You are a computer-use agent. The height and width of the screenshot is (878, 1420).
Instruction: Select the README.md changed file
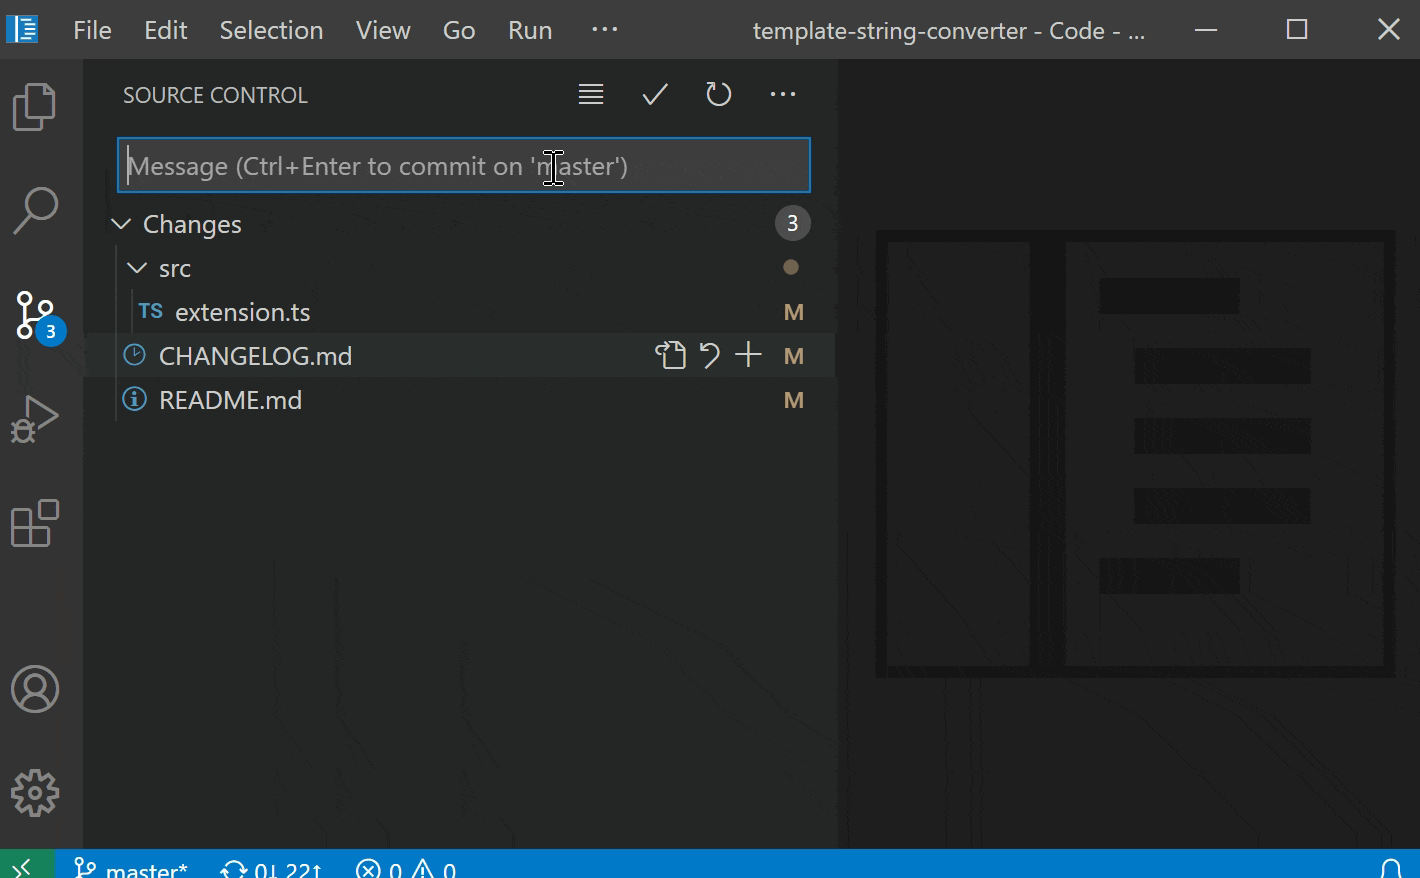[231, 399]
